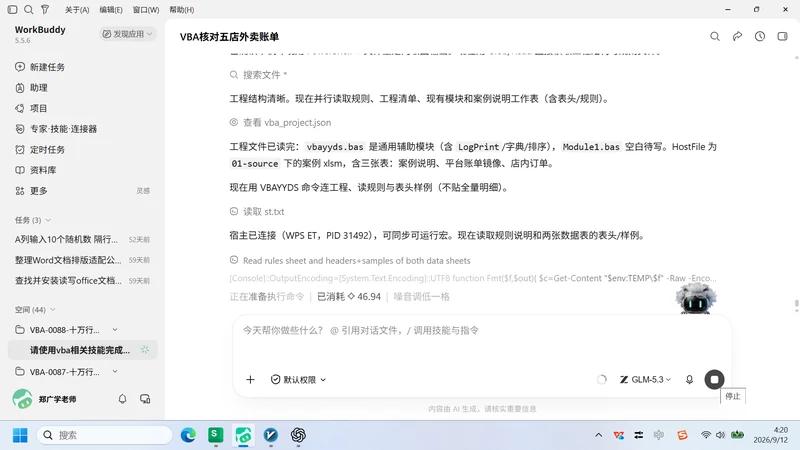Expand the 读取 st.txt step
Screen dimensions: 800x450
pyautogui.click(x=257, y=211)
